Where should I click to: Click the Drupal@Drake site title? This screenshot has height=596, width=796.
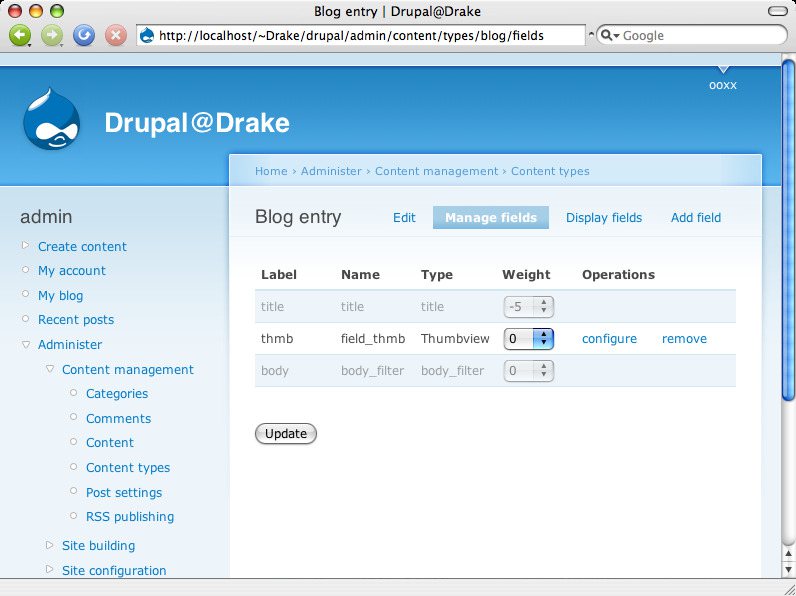197,123
